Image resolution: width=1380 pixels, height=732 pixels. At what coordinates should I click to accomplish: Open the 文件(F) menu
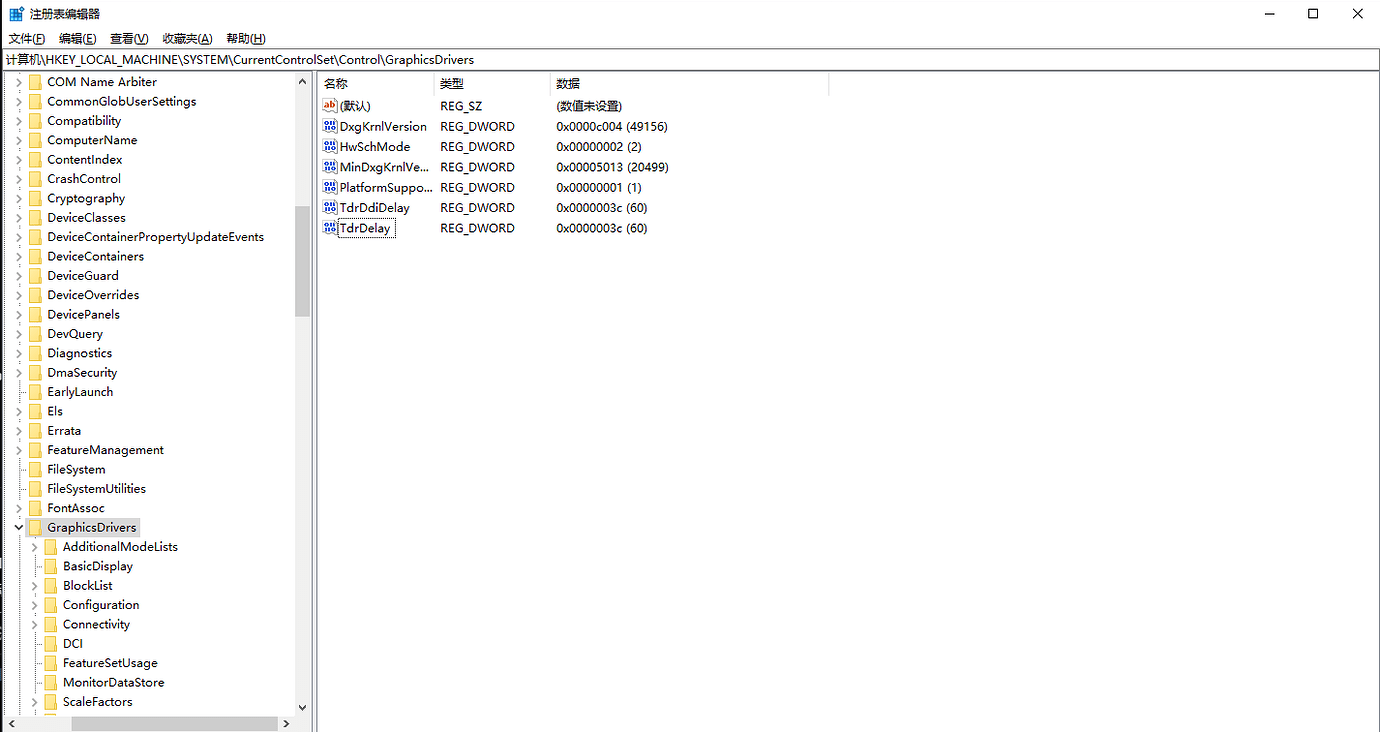pyautogui.click(x=27, y=39)
